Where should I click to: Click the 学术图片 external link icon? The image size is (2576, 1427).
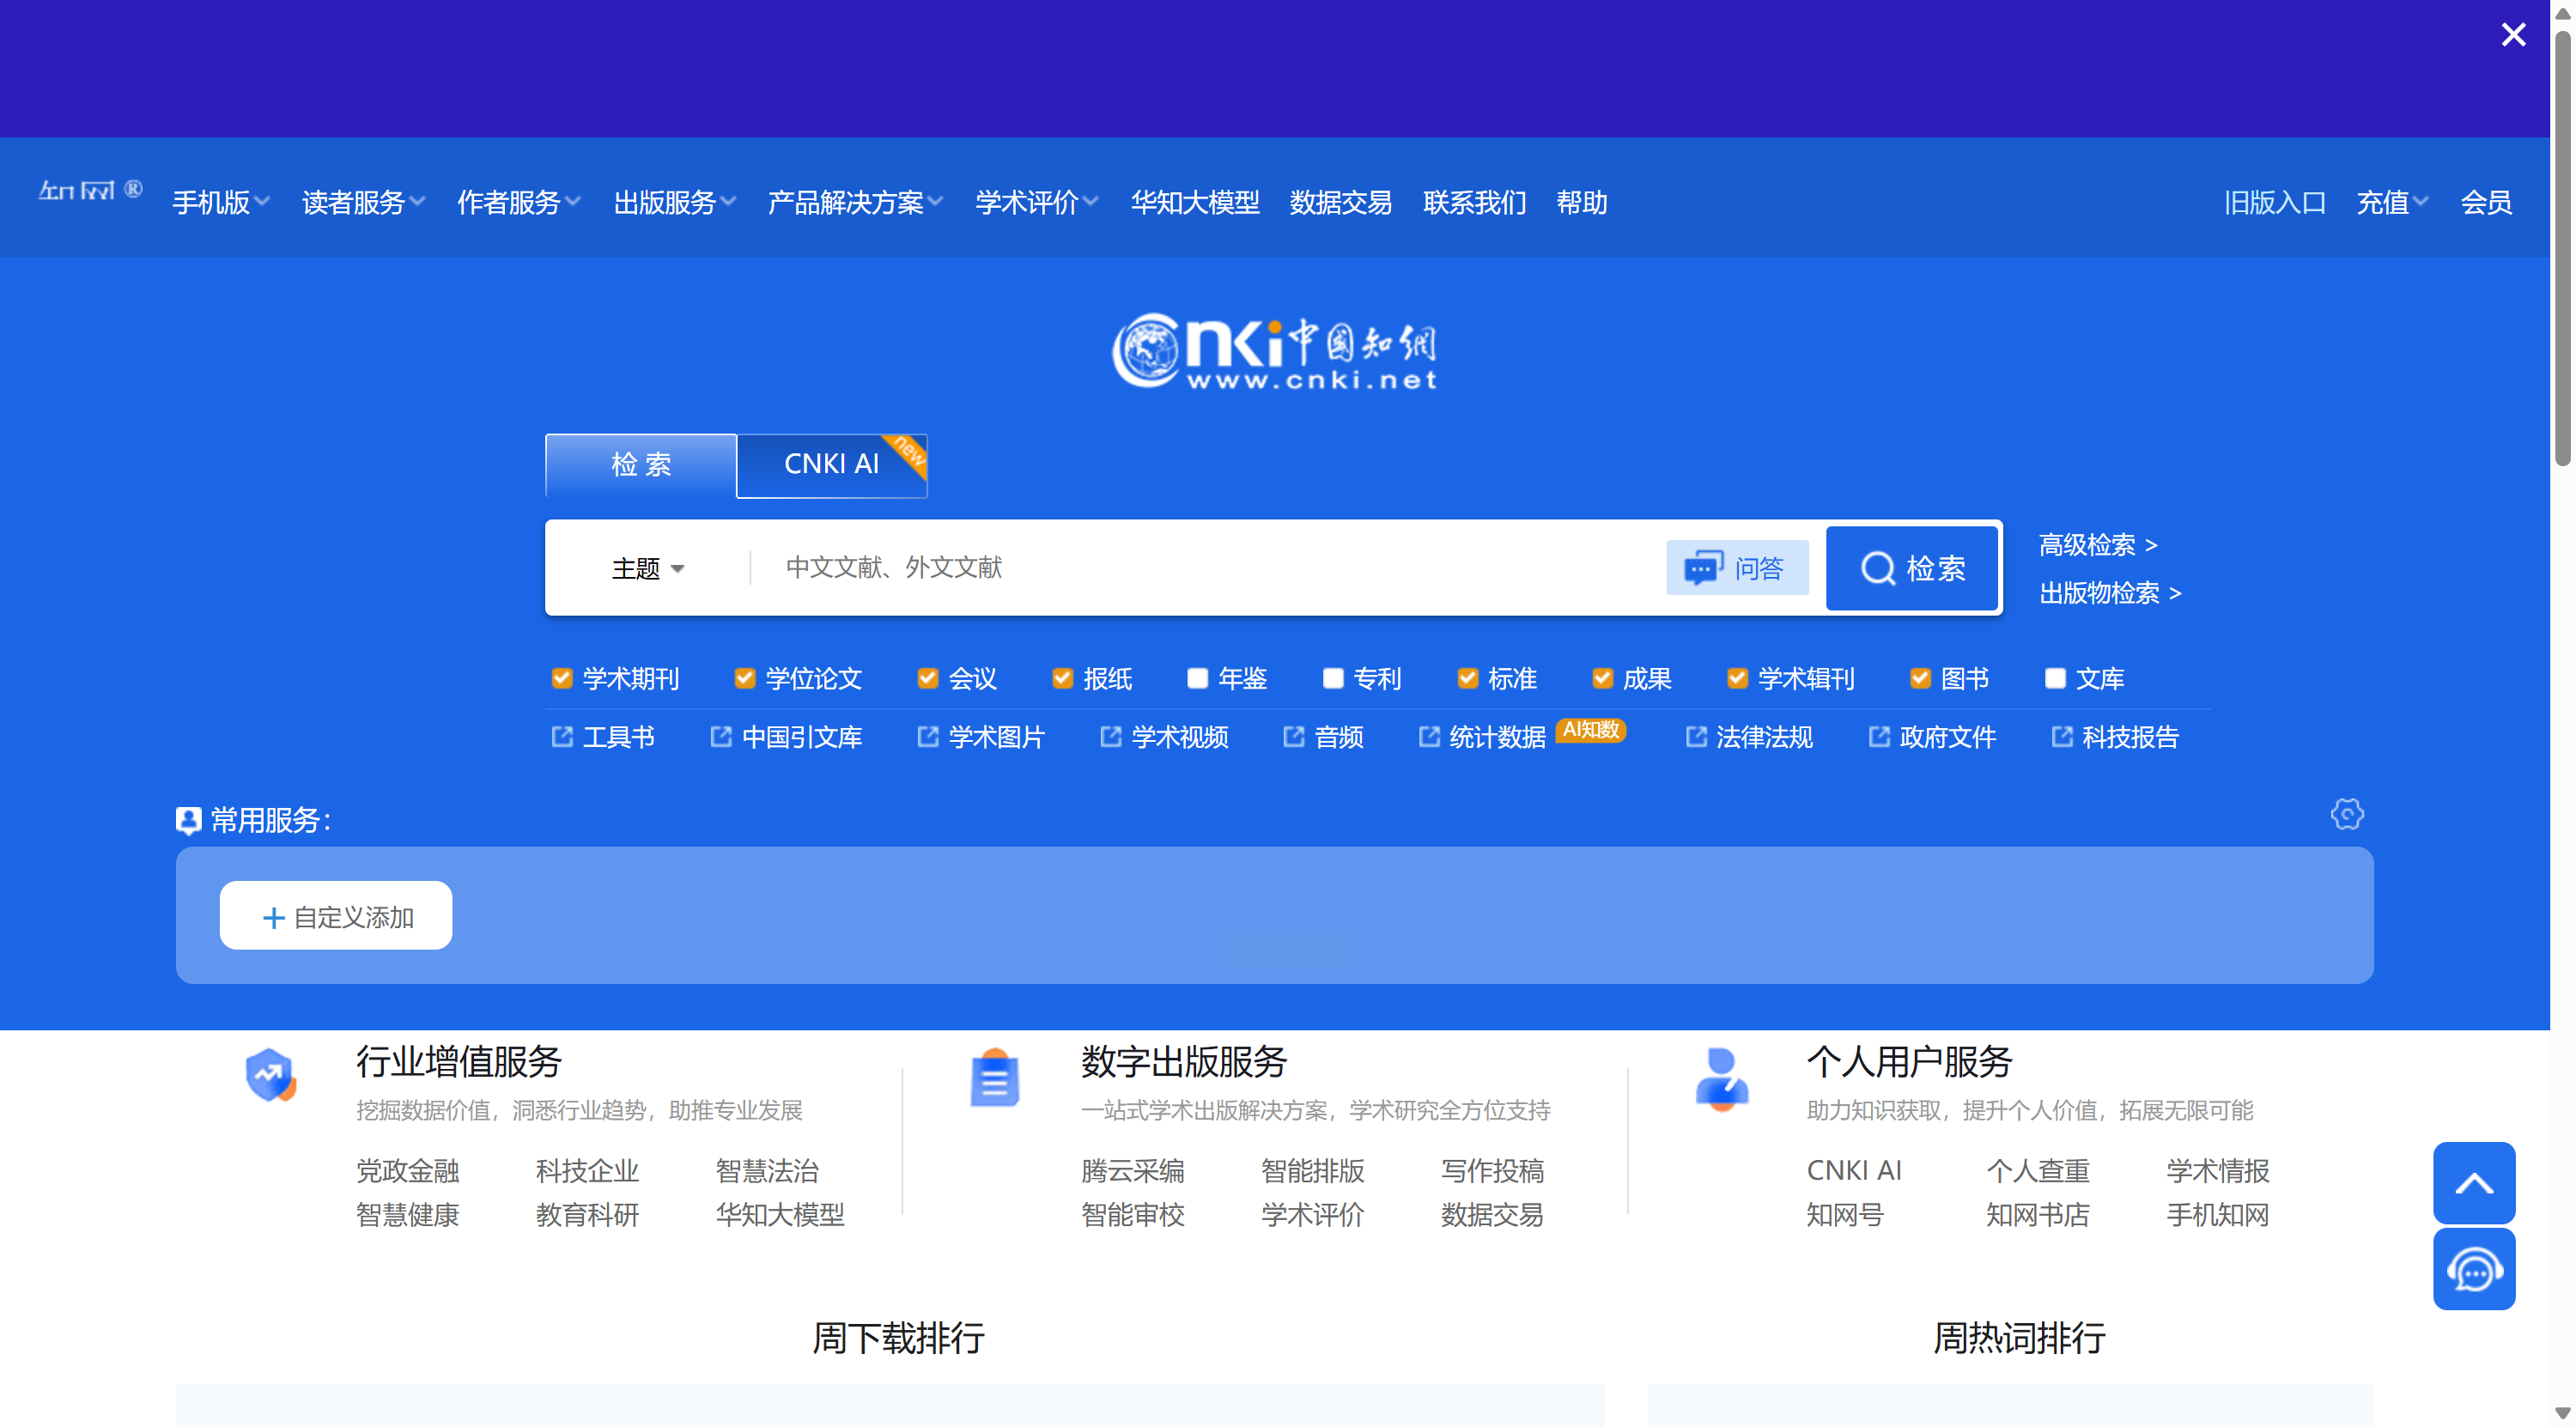(928, 737)
